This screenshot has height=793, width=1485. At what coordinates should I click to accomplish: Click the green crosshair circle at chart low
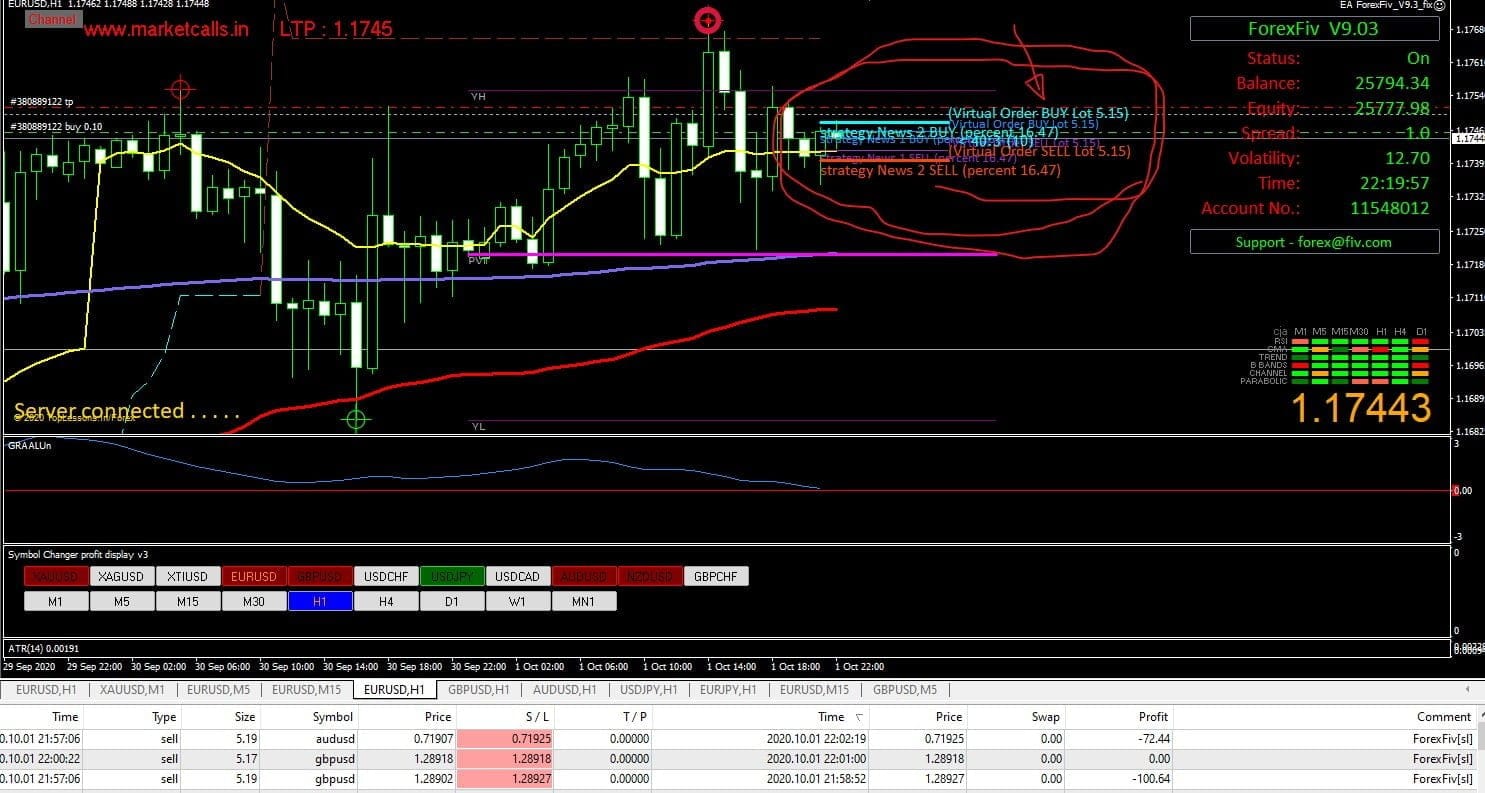click(358, 419)
